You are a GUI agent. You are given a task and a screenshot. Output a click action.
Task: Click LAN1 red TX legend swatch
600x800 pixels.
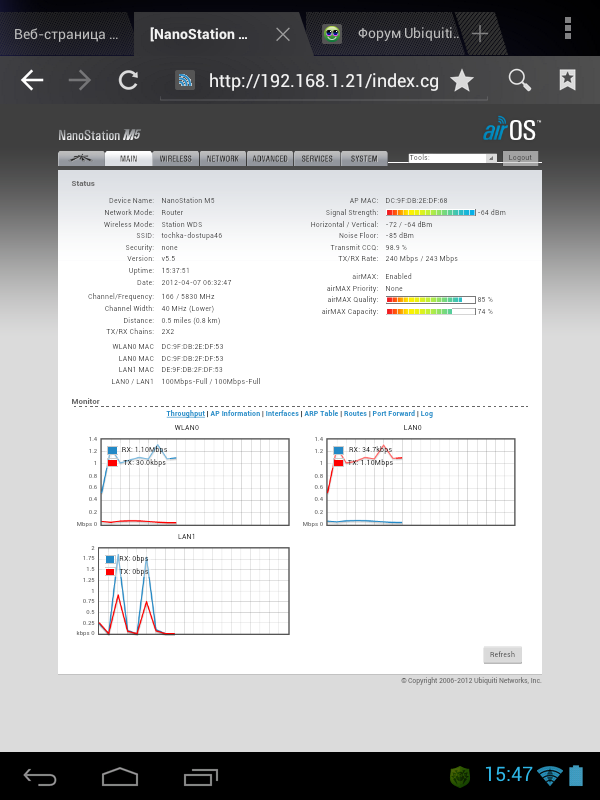pyautogui.click(x=110, y=572)
